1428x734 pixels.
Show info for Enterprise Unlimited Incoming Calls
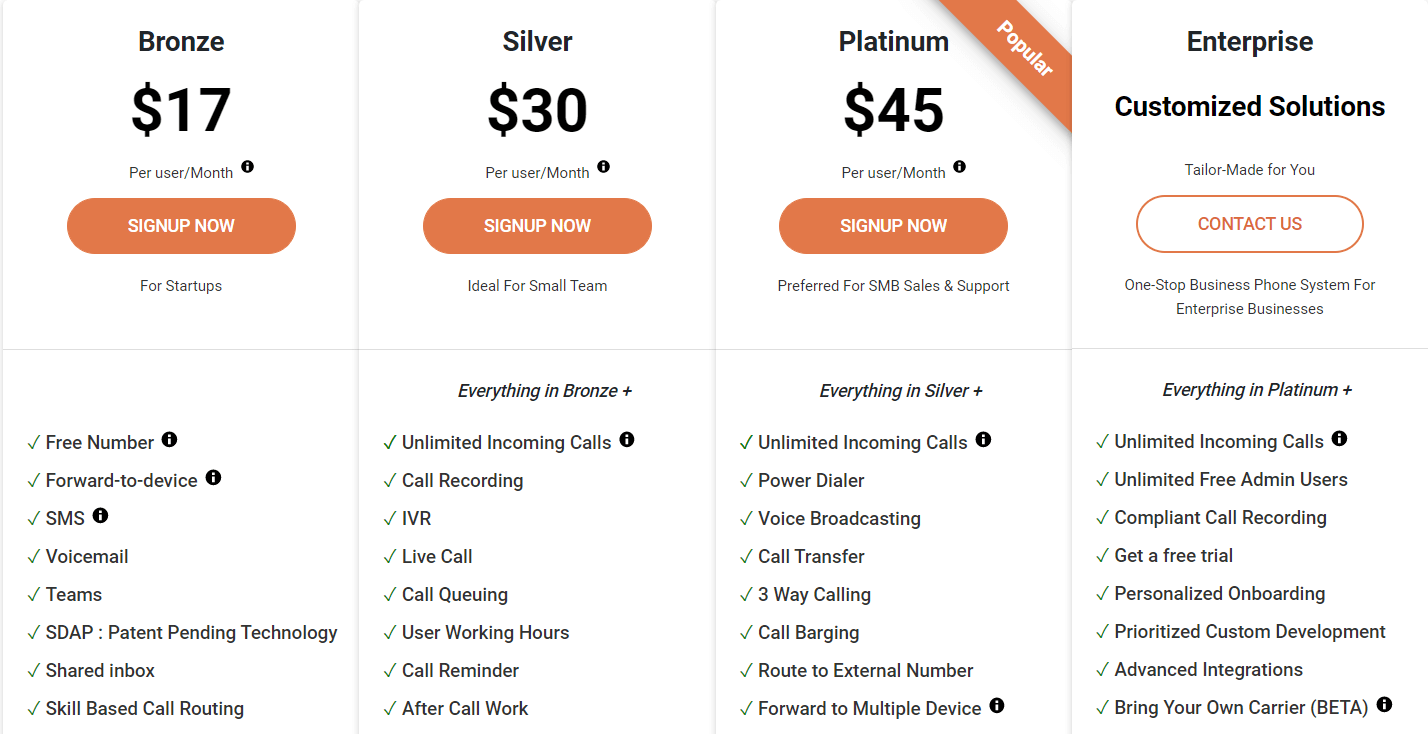[1340, 438]
